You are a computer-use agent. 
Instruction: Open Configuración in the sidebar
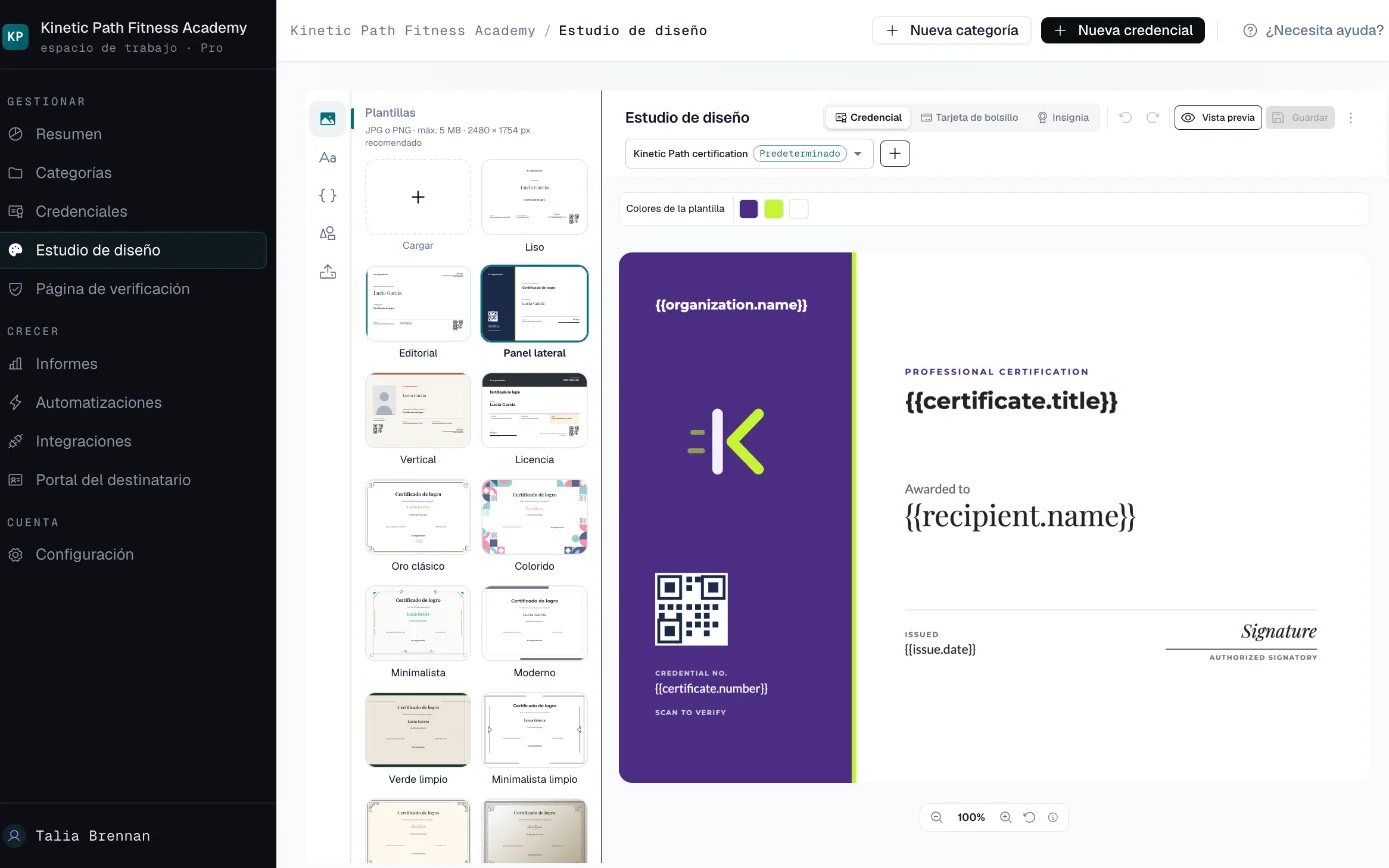coord(133,555)
